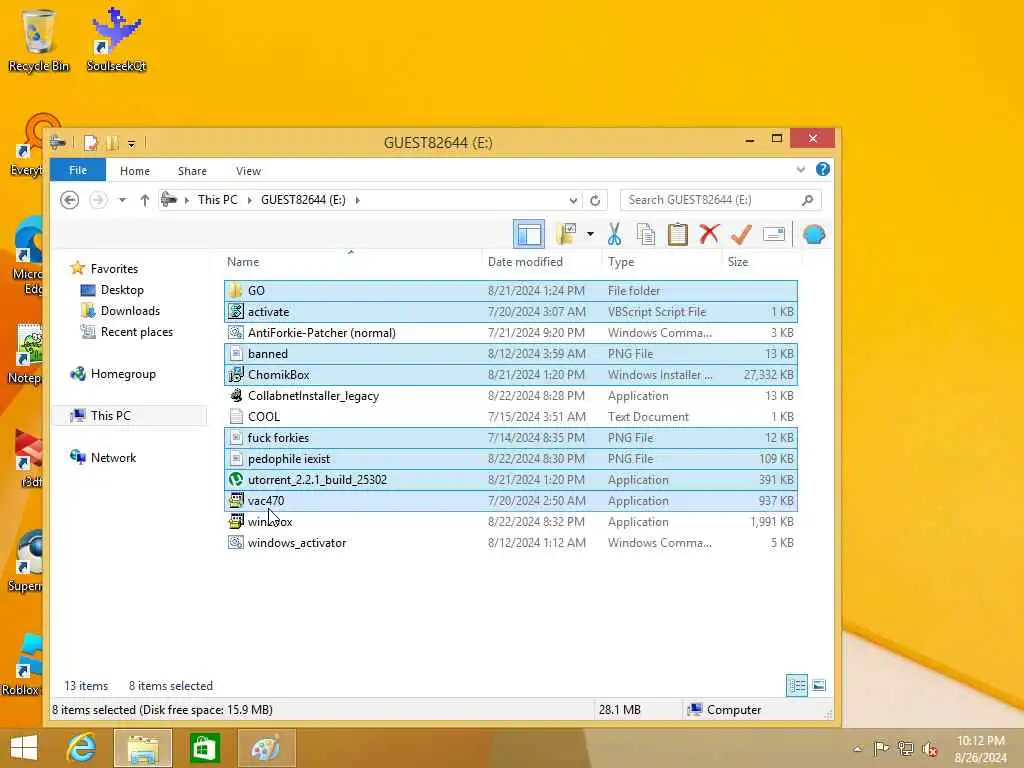Image resolution: width=1024 pixels, height=768 pixels.
Task: Click the folder options toolbar icon
Action: (567, 234)
